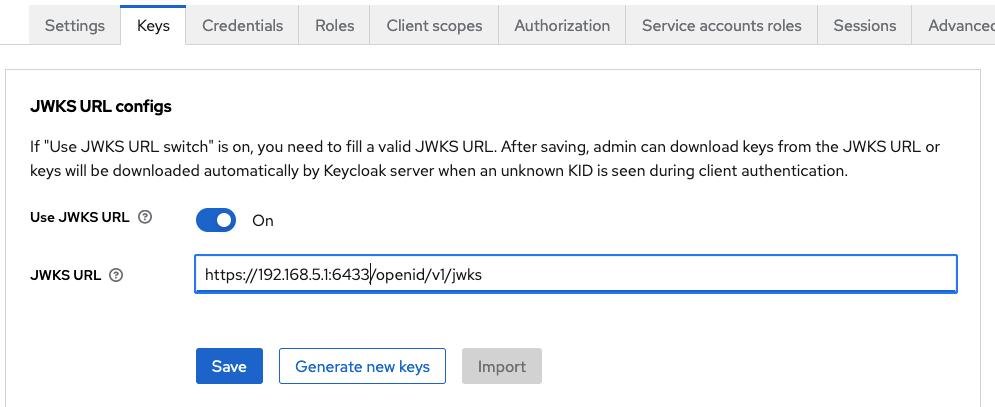
Task: Open help icon beside JWKS URL label
Action: coord(116,276)
